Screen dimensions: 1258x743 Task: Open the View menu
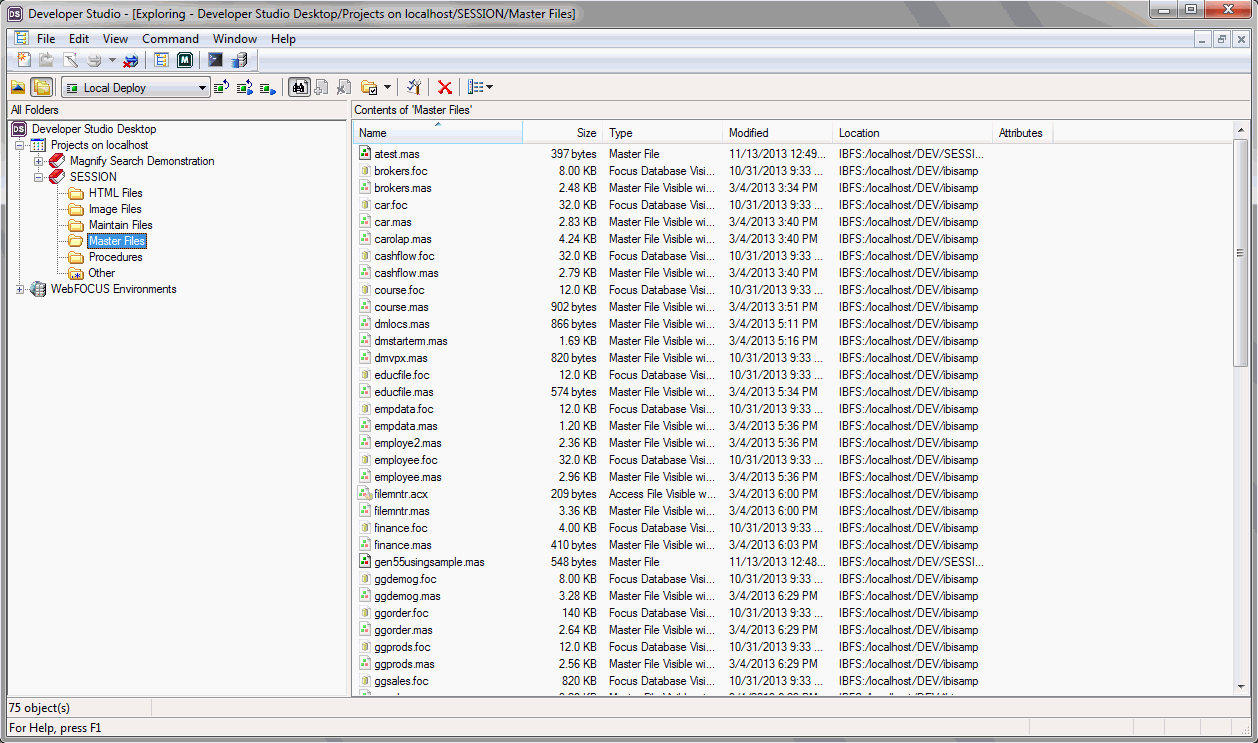115,39
